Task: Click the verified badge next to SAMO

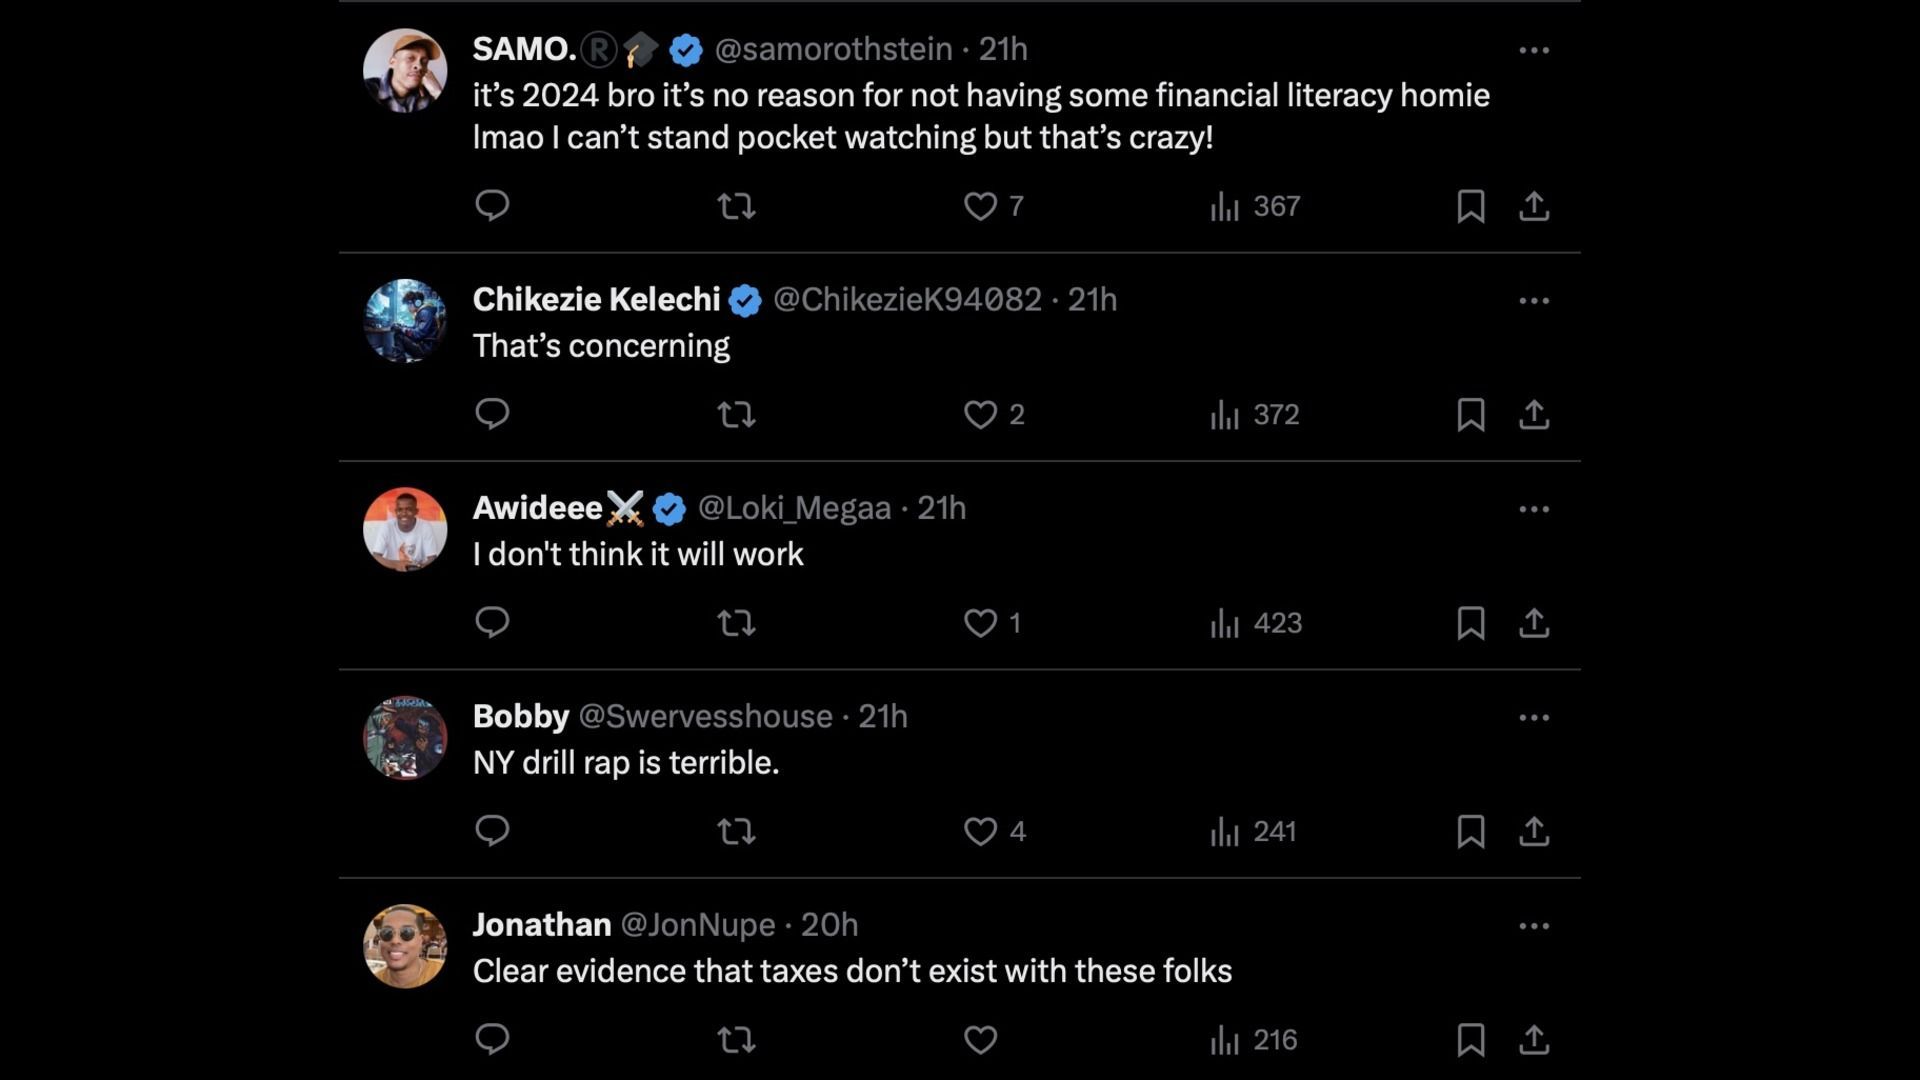Action: pos(685,48)
